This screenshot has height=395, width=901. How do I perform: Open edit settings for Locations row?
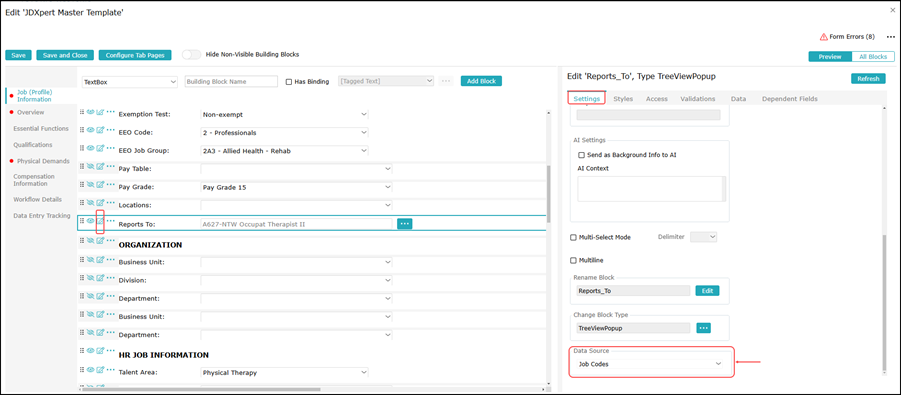point(100,204)
